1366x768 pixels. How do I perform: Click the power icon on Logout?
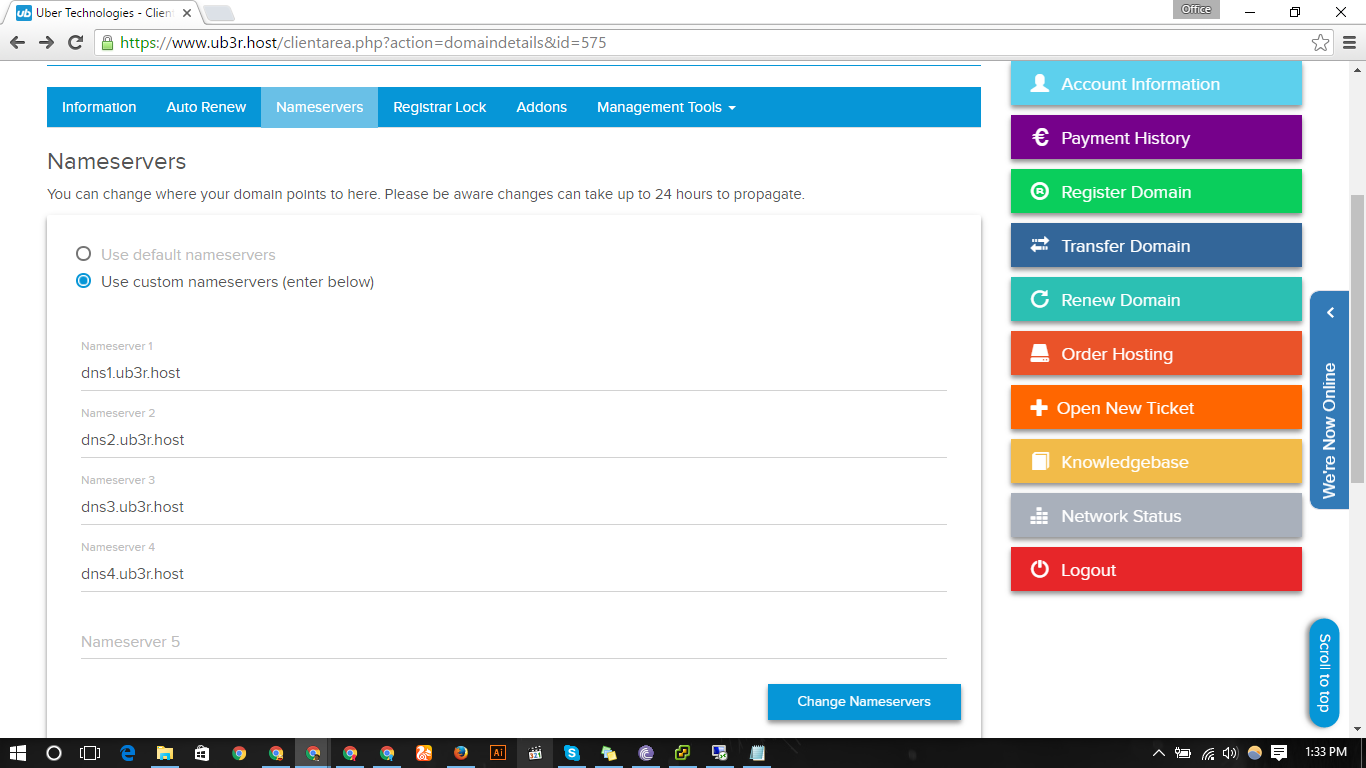pyautogui.click(x=1040, y=570)
